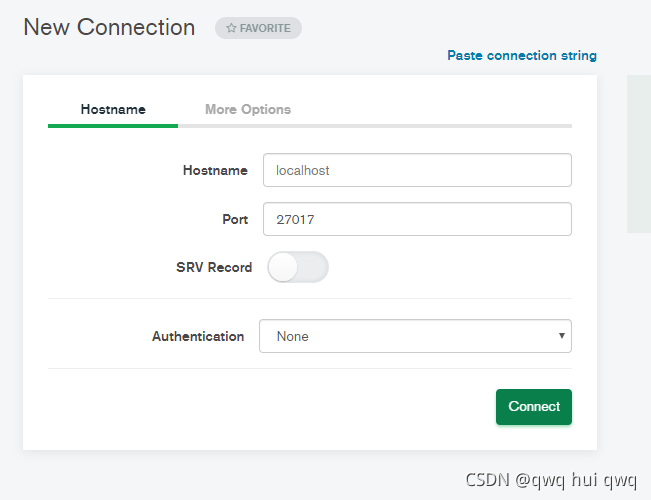Select the Port field label

(235, 219)
